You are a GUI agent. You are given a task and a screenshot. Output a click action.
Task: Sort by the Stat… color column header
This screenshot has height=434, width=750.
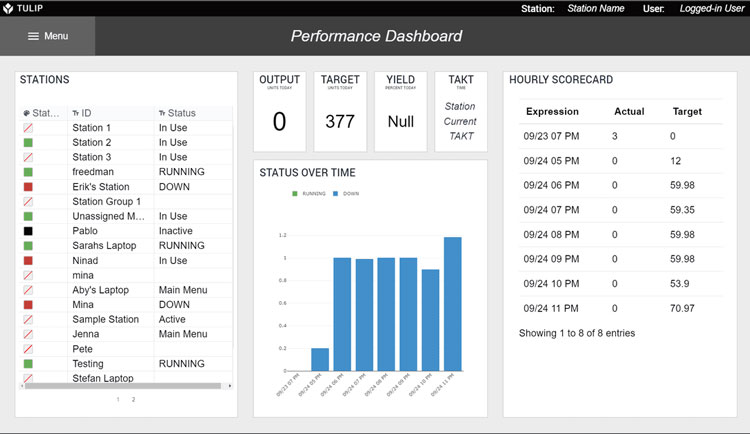click(x=44, y=113)
